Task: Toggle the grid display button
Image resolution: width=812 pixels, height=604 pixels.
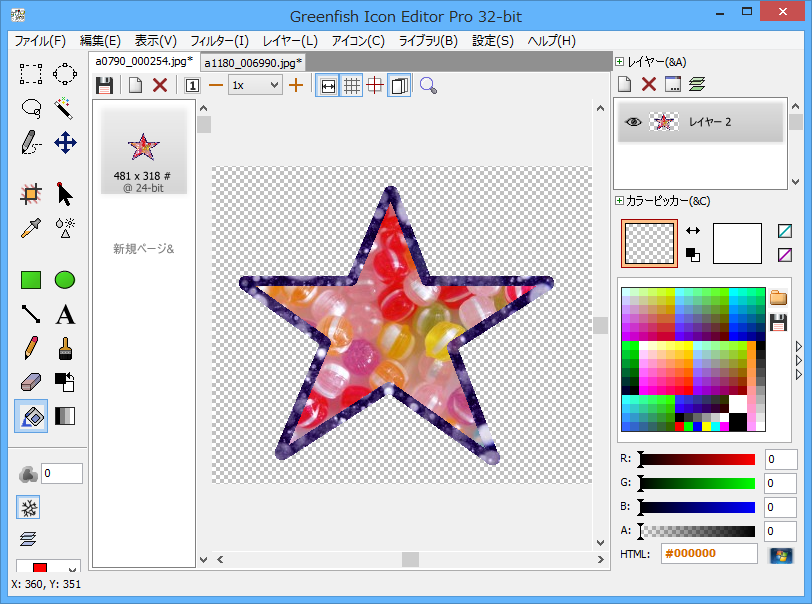Action: point(352,85)
